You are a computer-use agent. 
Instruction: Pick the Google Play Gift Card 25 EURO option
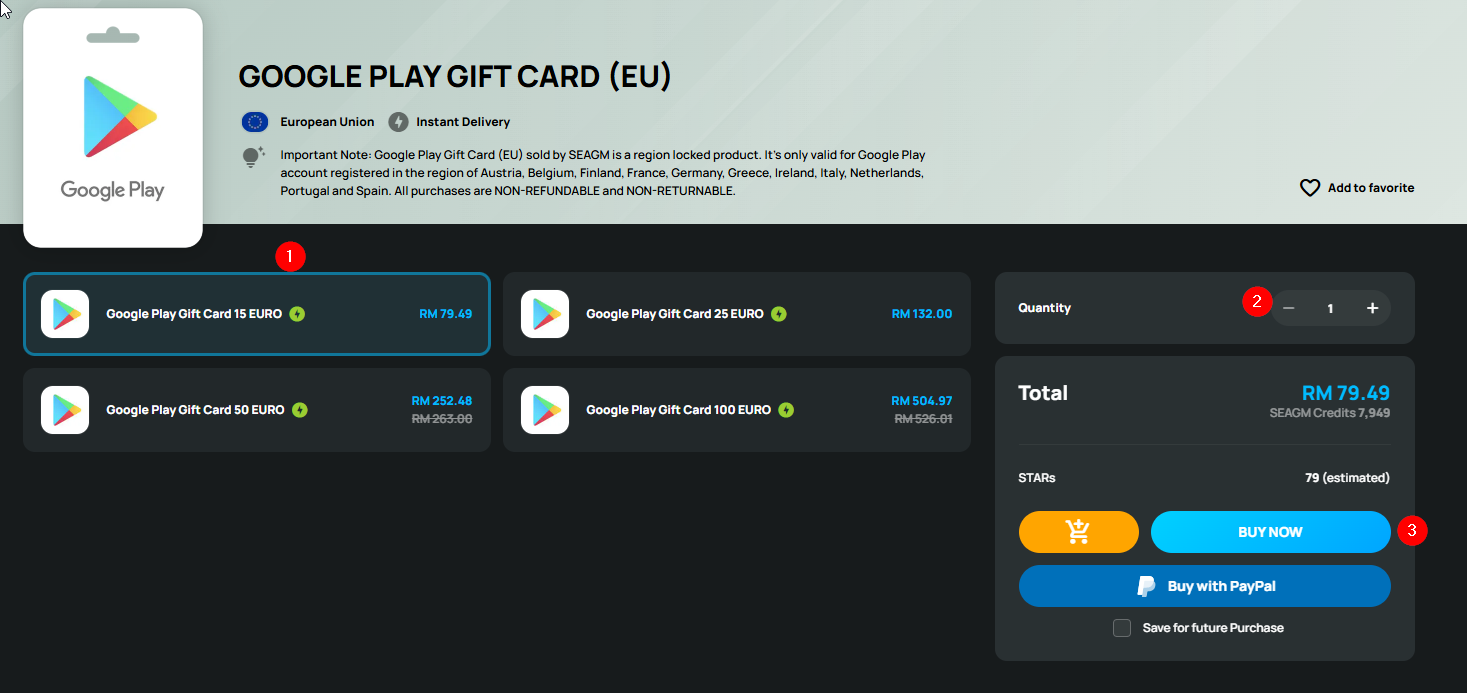click(x=737, y=314)
